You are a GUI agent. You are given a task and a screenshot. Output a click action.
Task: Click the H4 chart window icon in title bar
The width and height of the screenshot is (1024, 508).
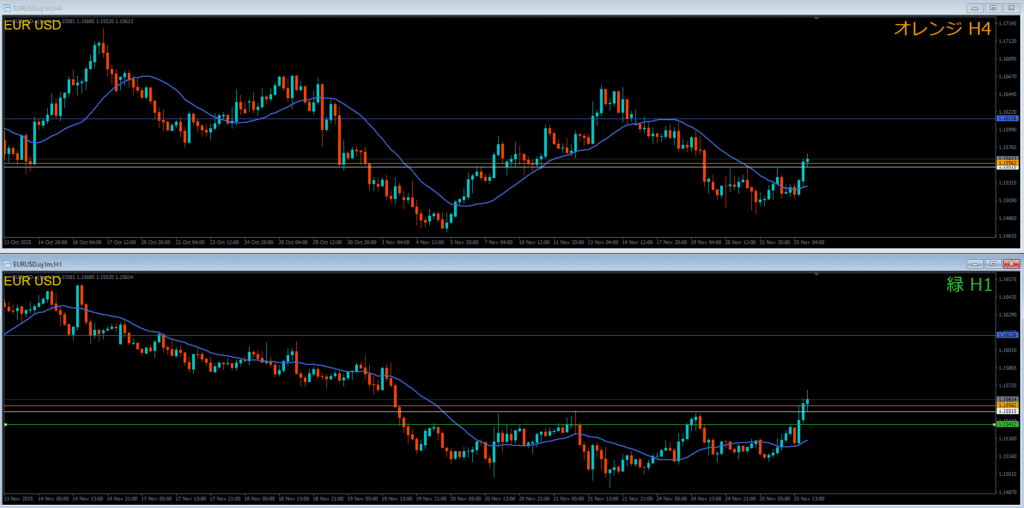(x=8, y=8)
